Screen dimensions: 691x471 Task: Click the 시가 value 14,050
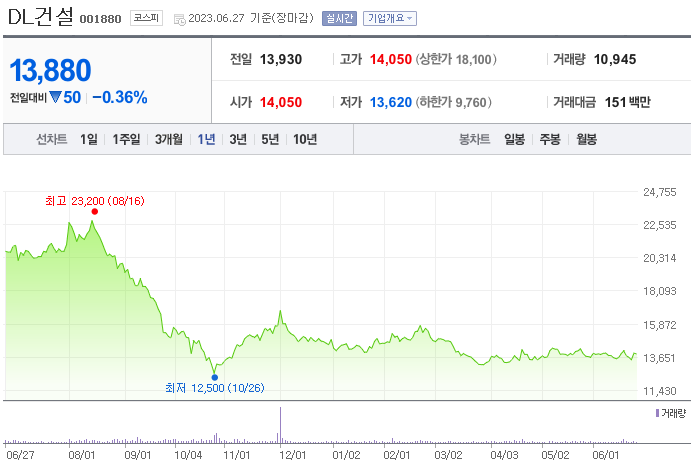click(281, 102)
